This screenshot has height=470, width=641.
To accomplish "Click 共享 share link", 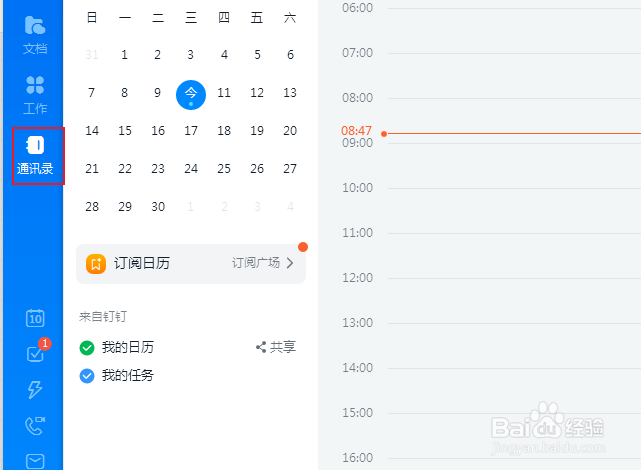I will tap(276, 347).
